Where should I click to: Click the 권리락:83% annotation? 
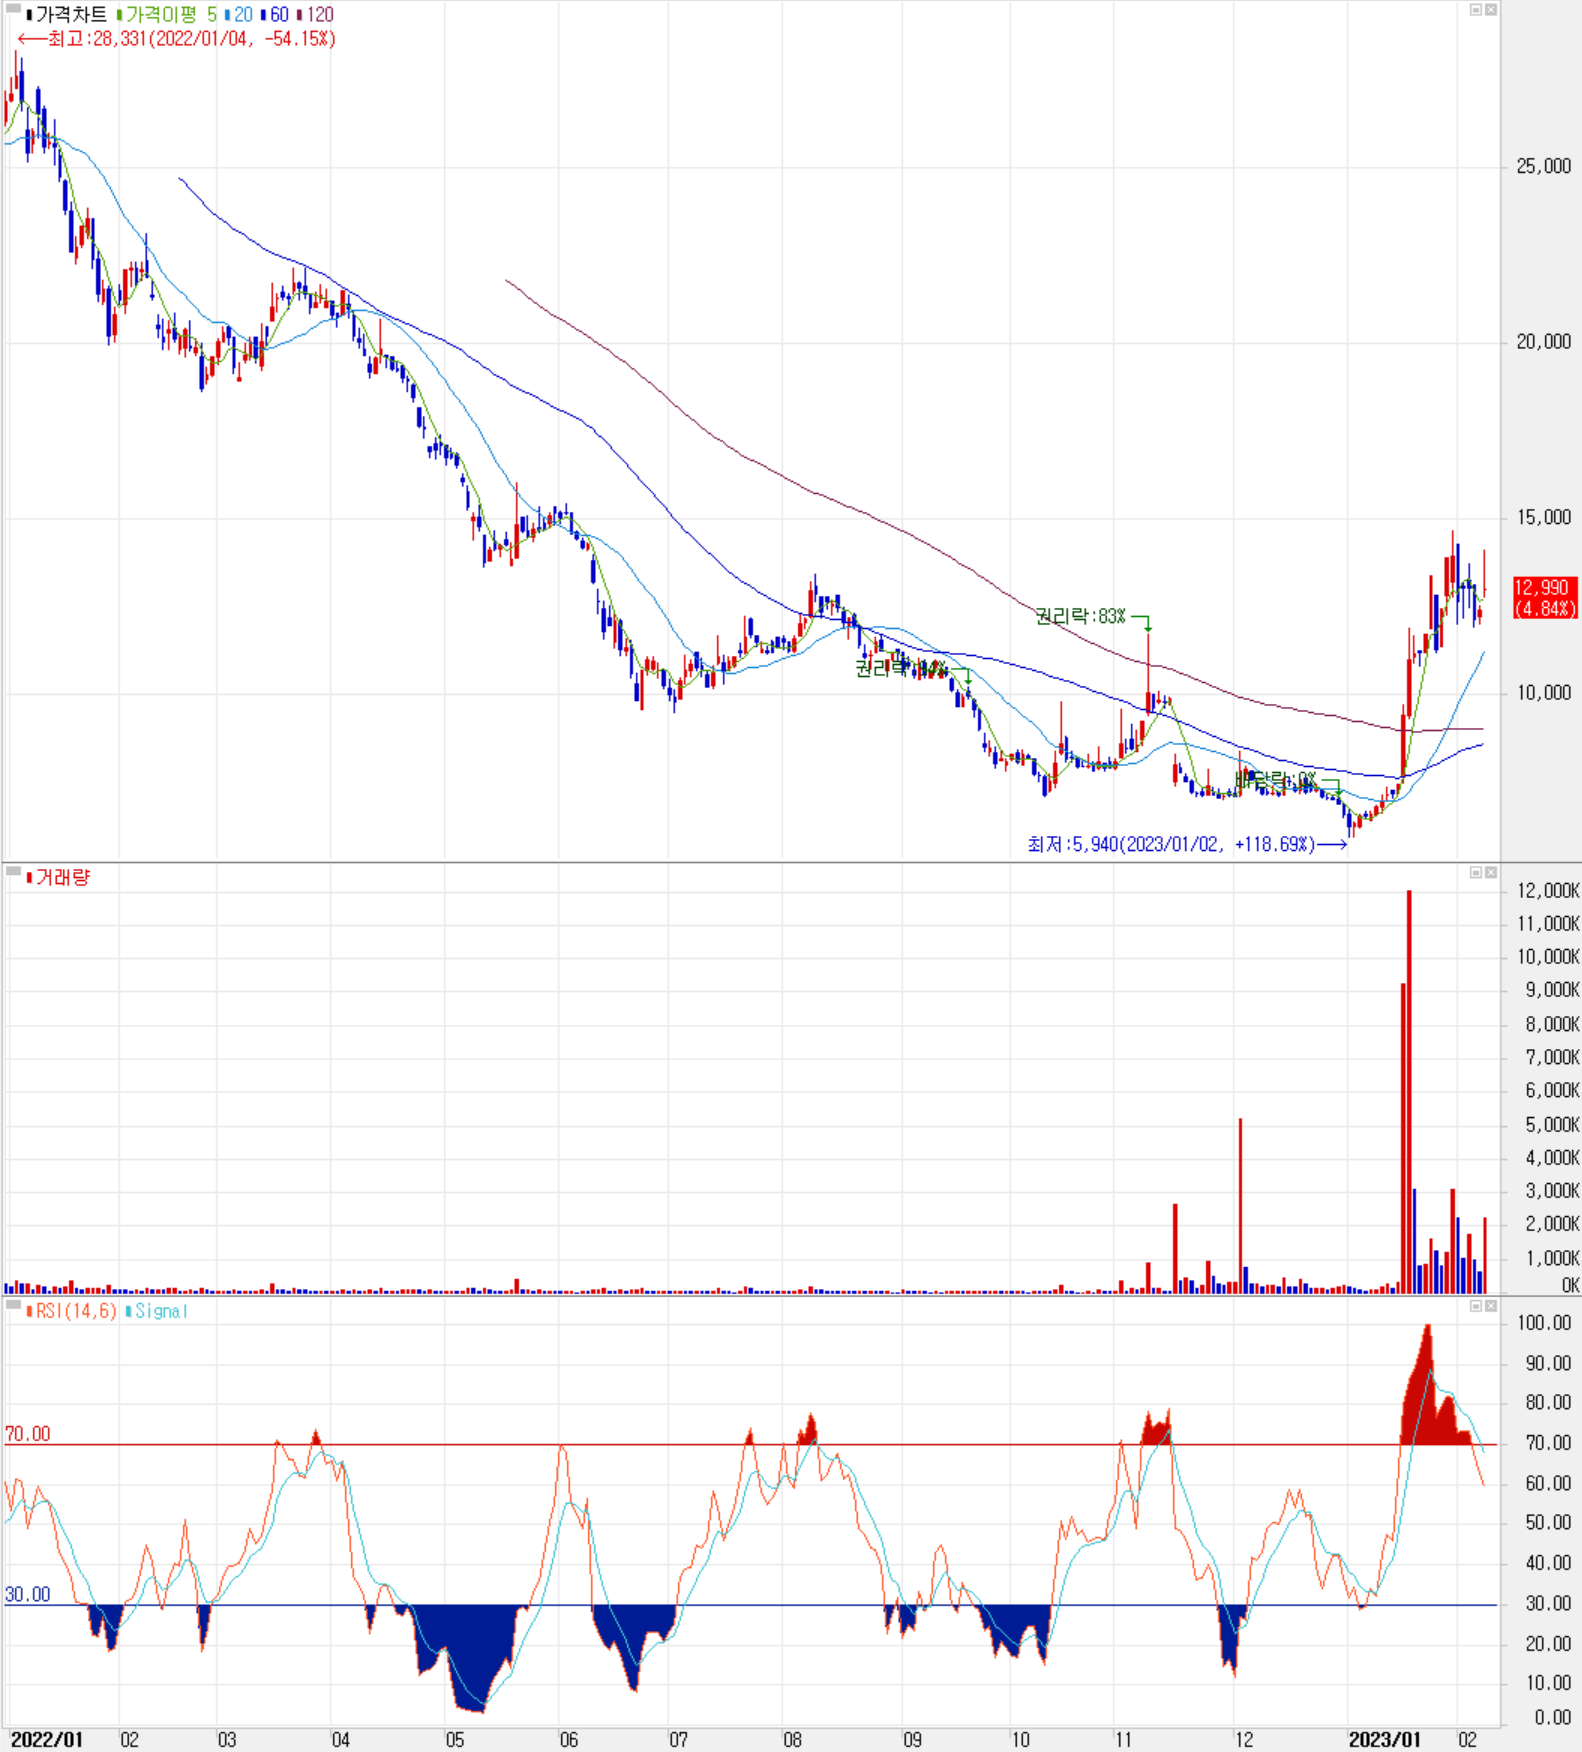(x=1080, y=617)
